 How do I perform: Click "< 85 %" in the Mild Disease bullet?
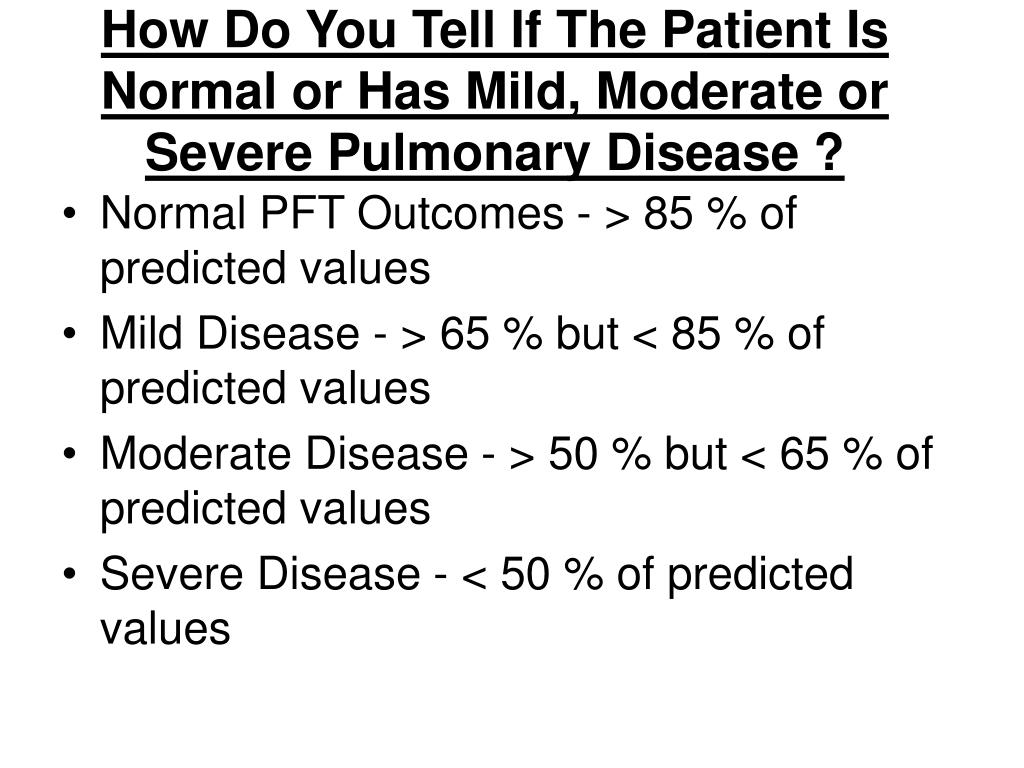(703, 333)
